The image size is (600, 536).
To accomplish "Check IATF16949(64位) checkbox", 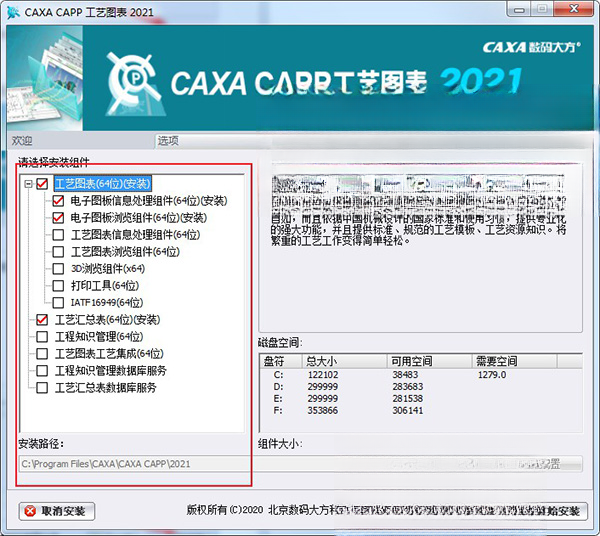I will tap(58, 303).
